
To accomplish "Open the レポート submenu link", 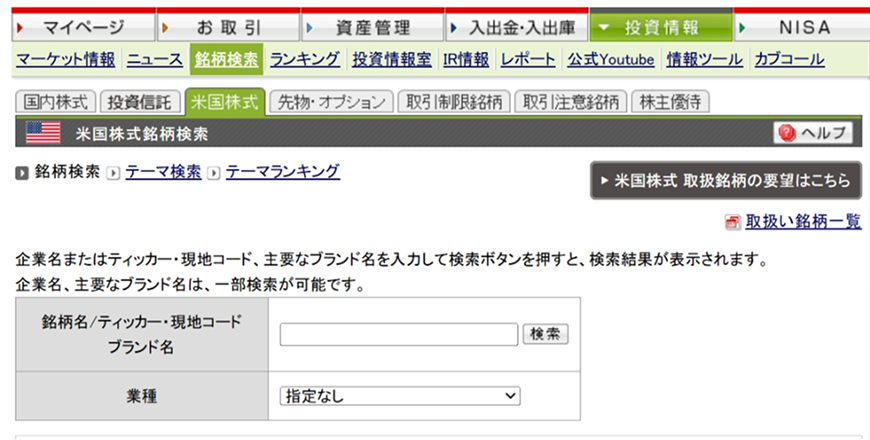I will tap(528, 59).
